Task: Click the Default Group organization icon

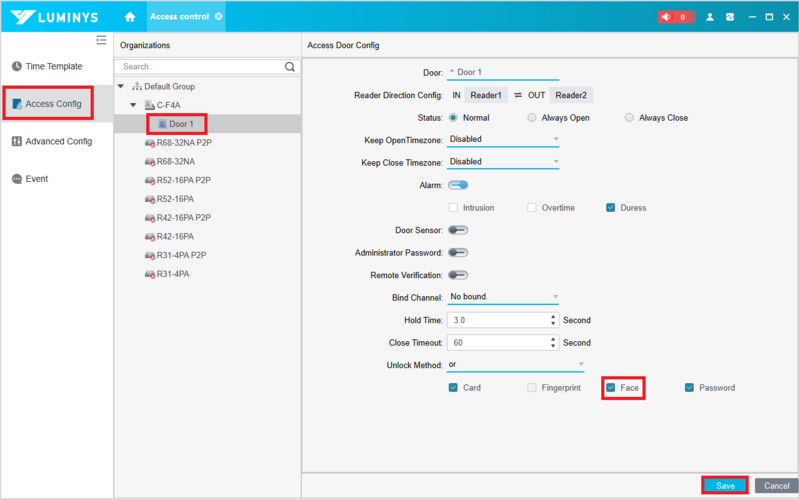Action: [137, 86]
